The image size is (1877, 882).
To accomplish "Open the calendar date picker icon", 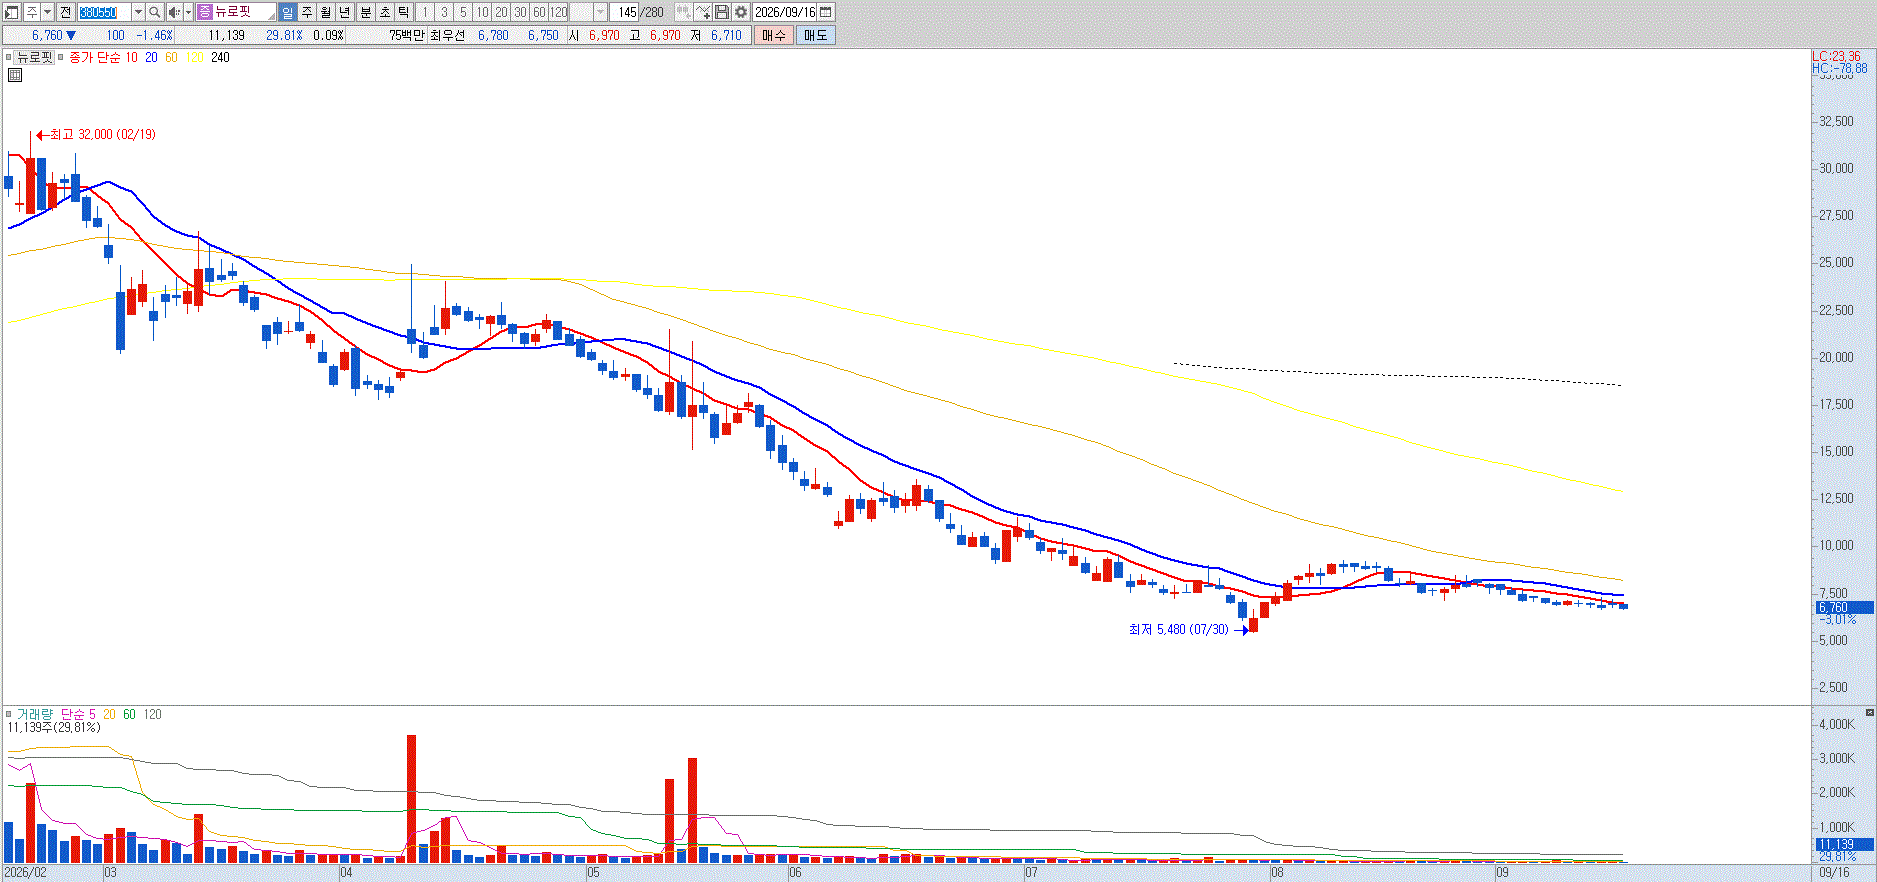I will tap(826, 12).
